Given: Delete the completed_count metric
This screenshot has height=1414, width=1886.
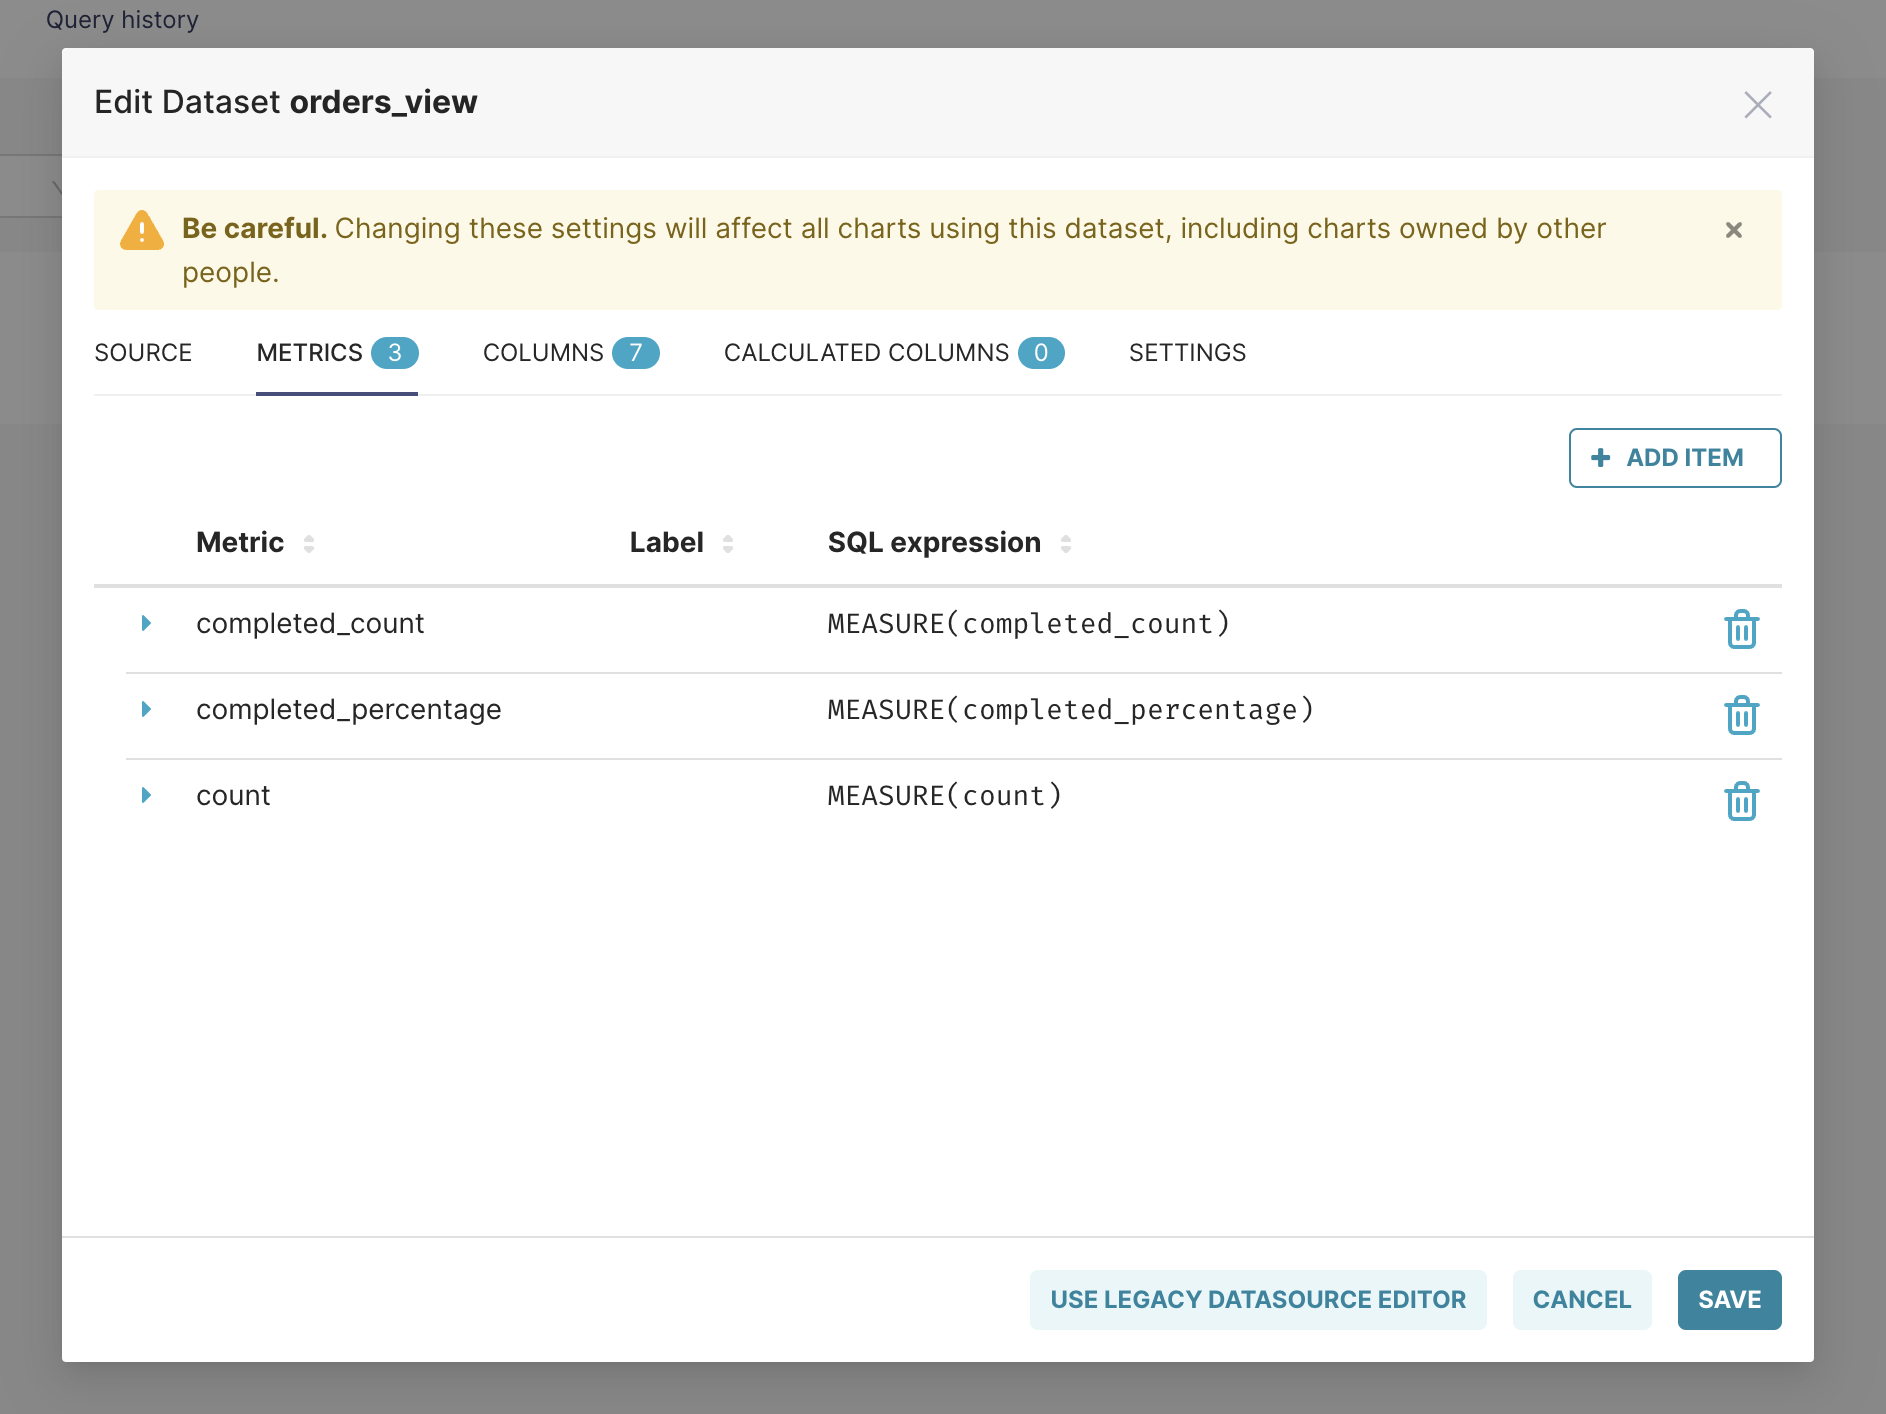Looking at the screenshot, I should click(x=1741, y=629).
